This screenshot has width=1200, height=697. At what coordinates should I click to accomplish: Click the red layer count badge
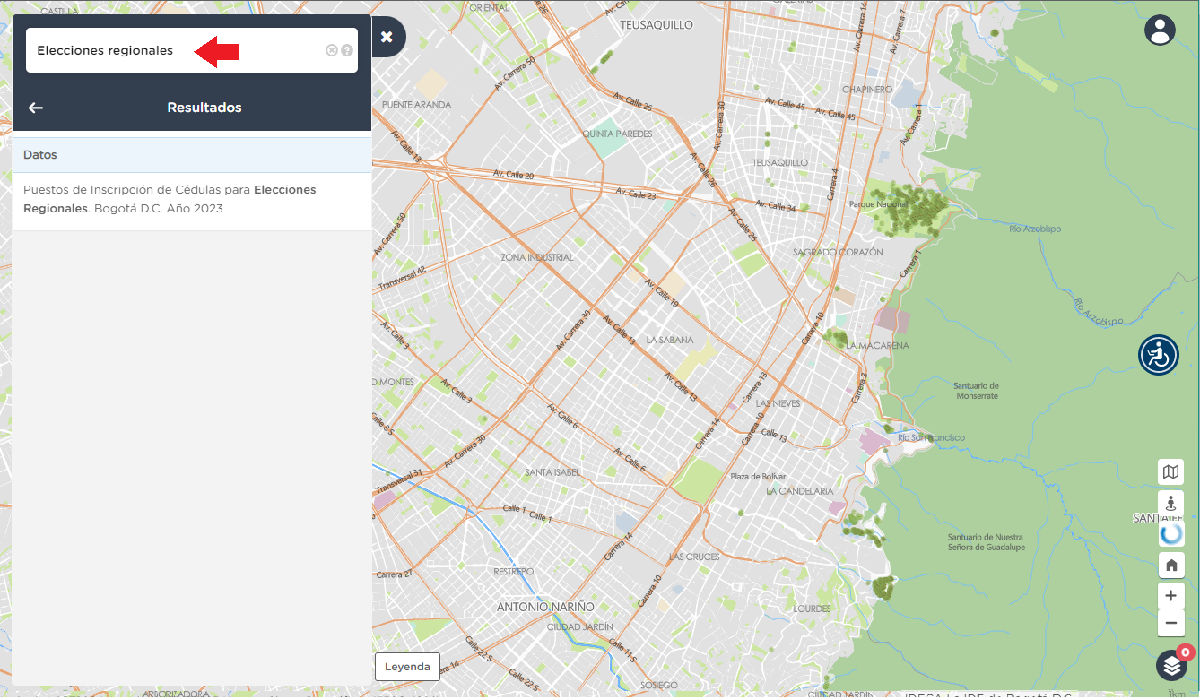pyautogui.click(x=1184, y=652)
